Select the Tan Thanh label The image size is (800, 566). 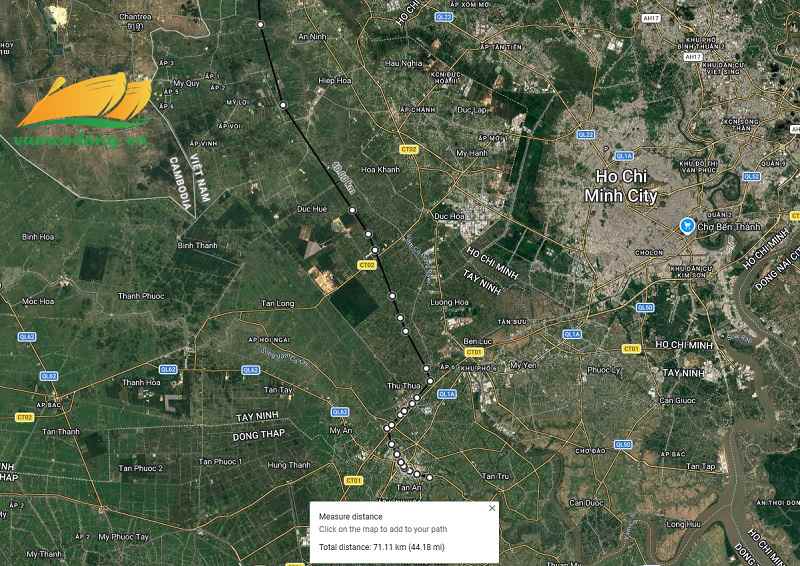61,432
